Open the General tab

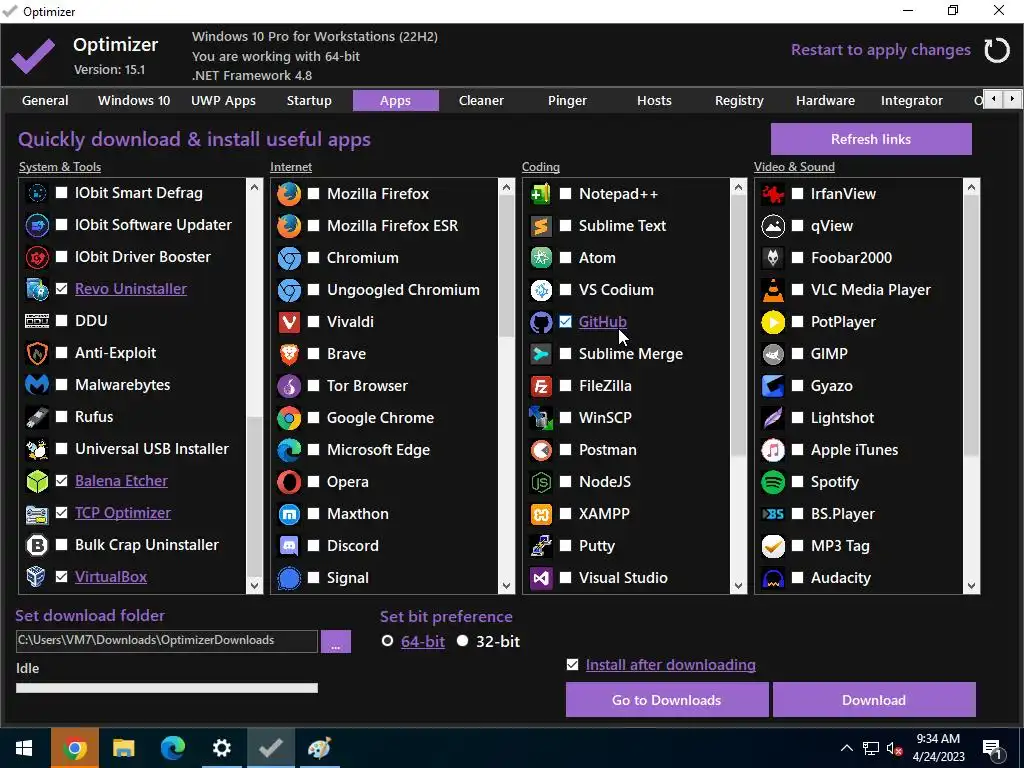[45, 101]
